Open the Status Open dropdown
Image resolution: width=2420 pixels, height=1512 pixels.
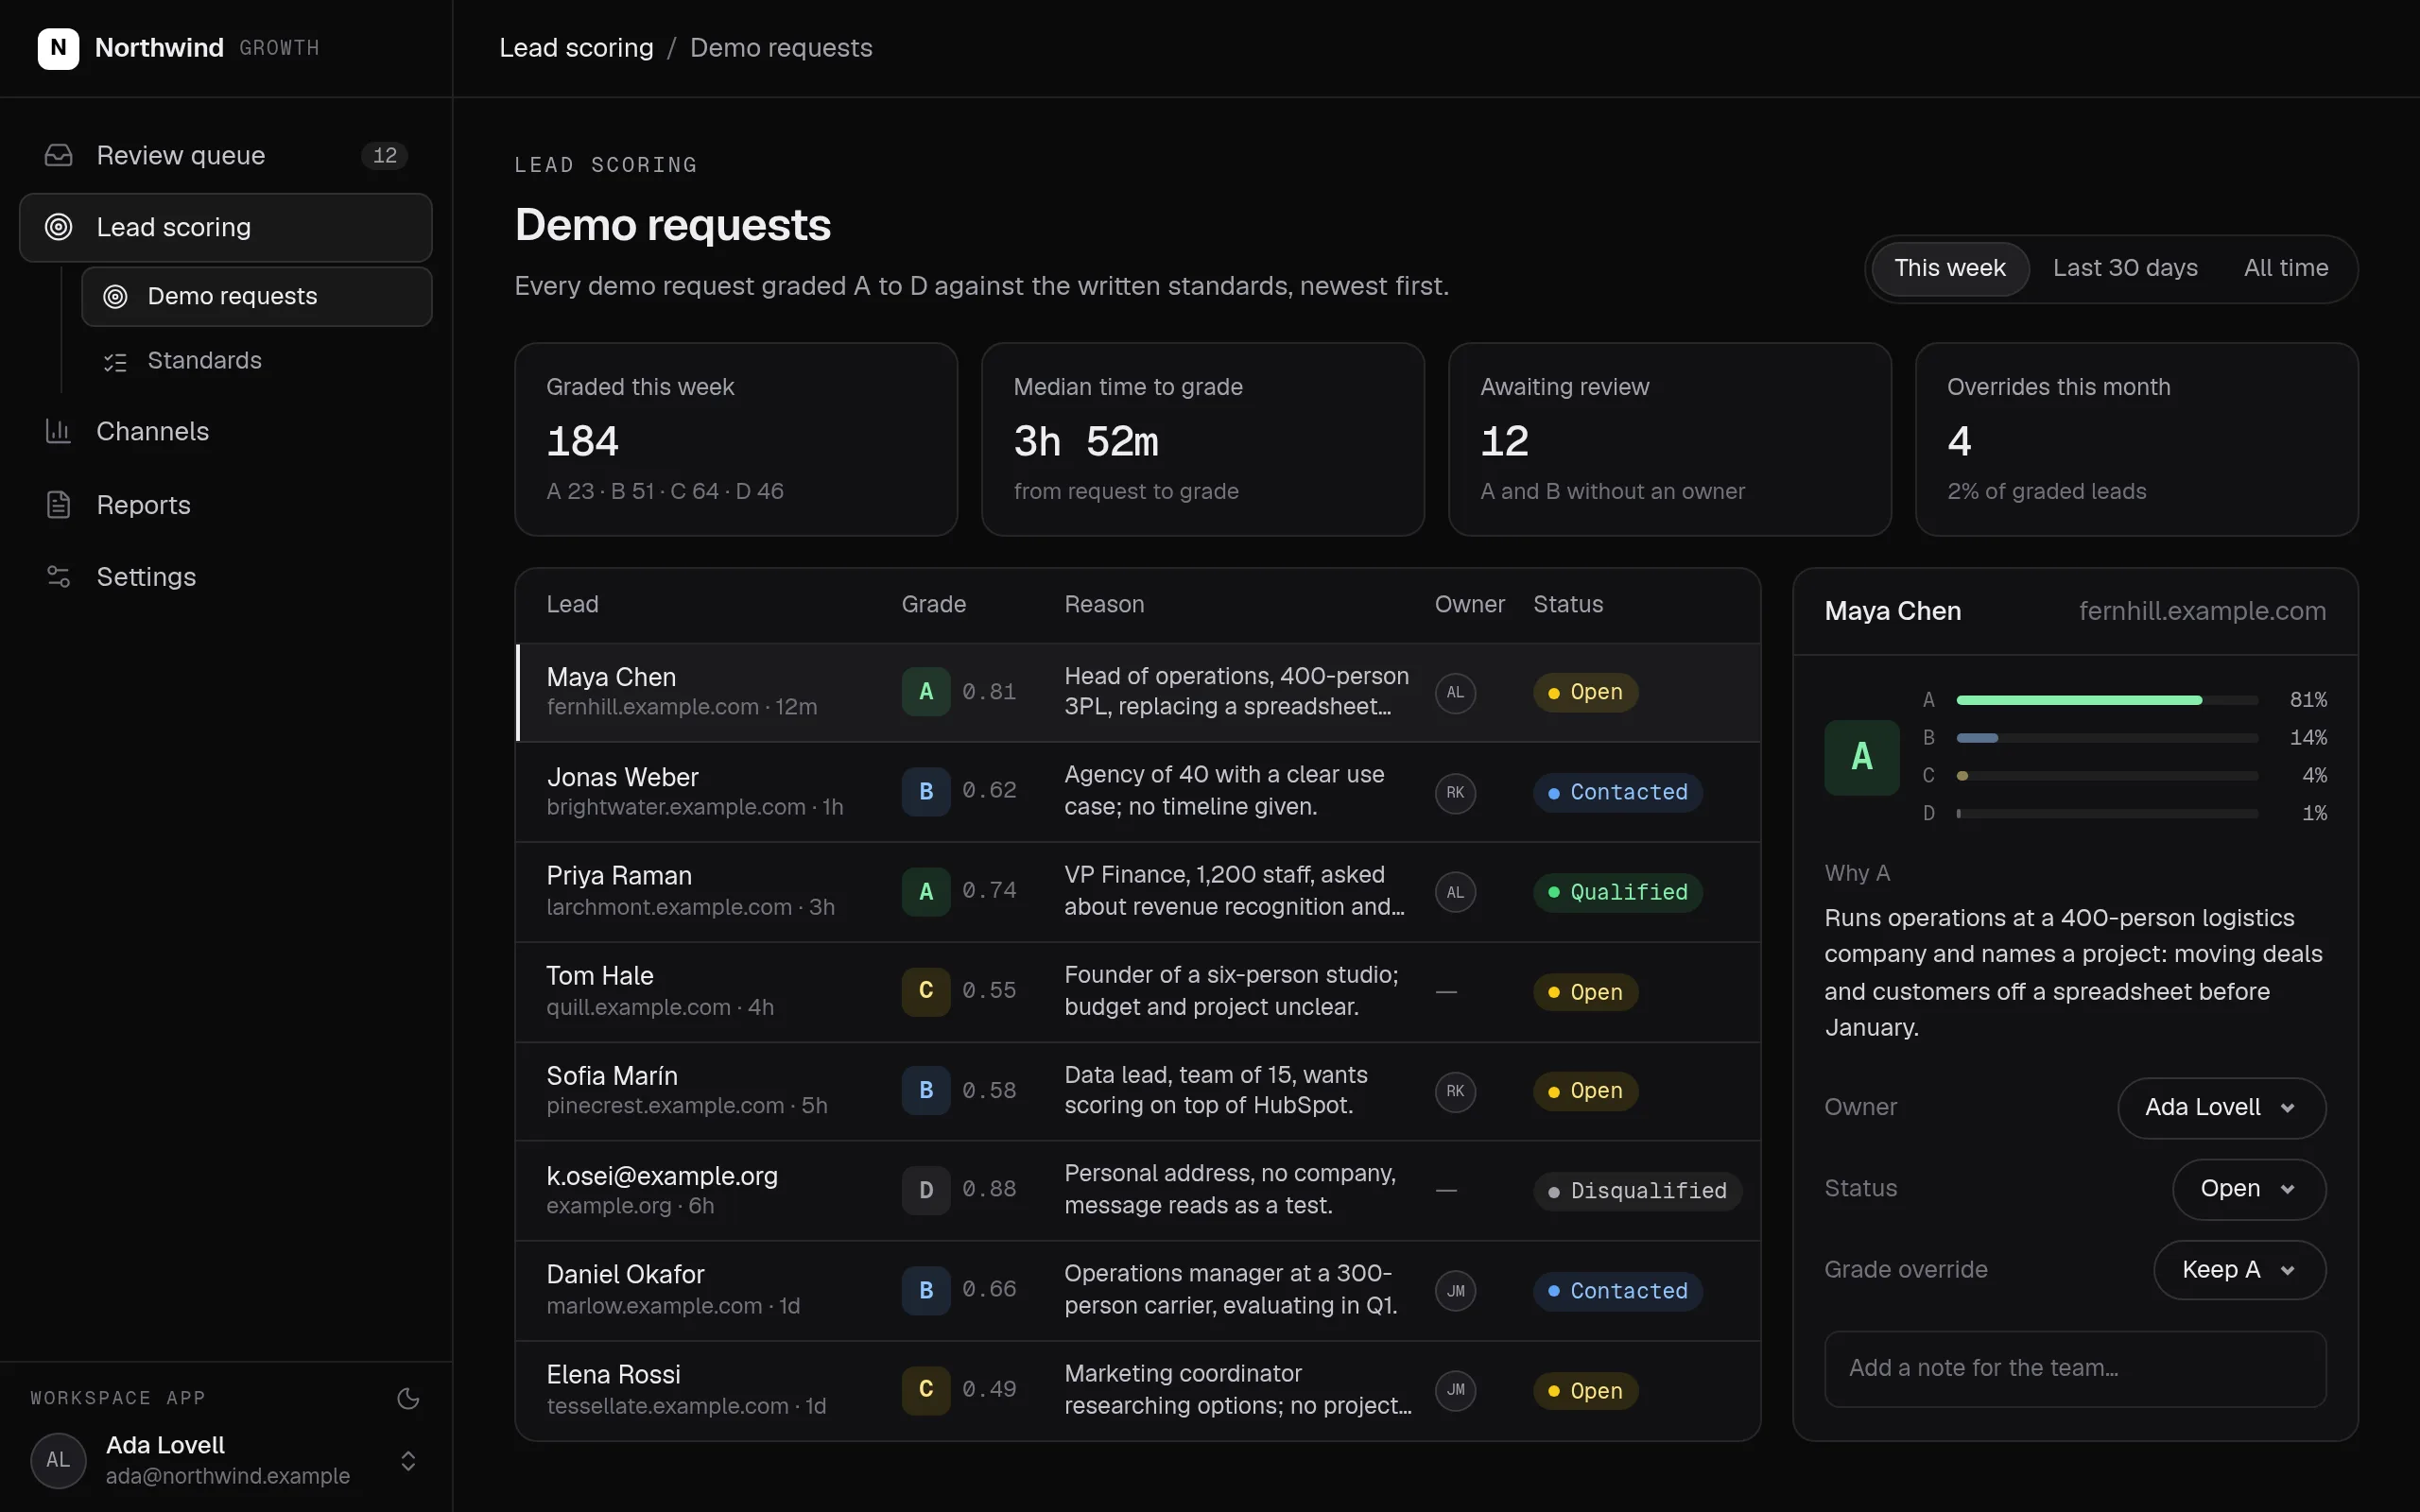pyautogui.click(x=2249, y=1189)
